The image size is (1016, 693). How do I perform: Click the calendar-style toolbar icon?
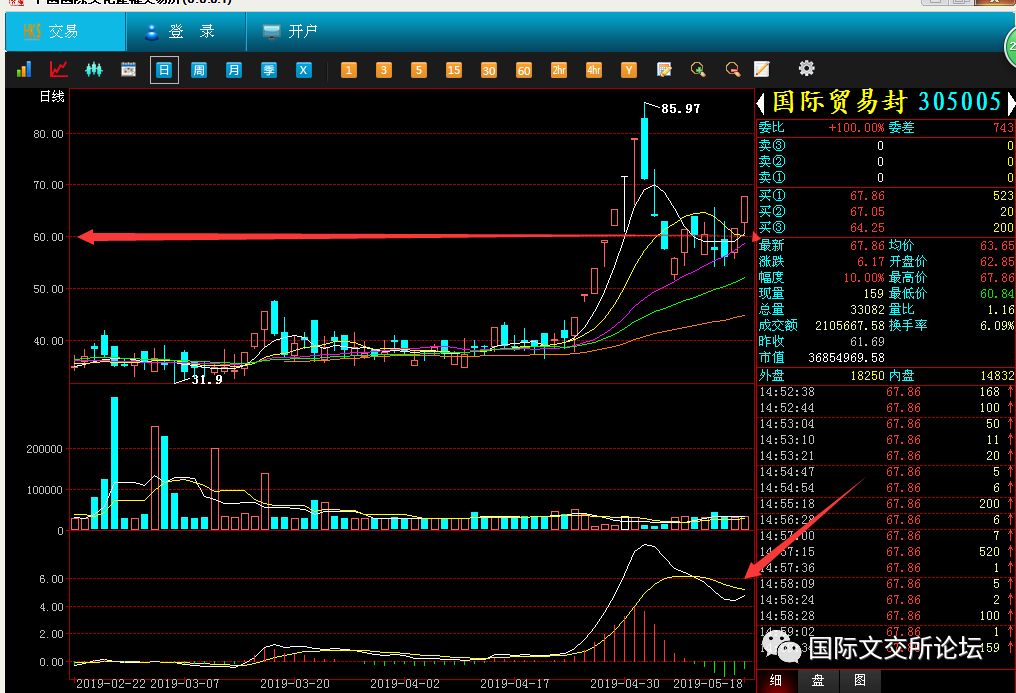[x=128, y=69]
